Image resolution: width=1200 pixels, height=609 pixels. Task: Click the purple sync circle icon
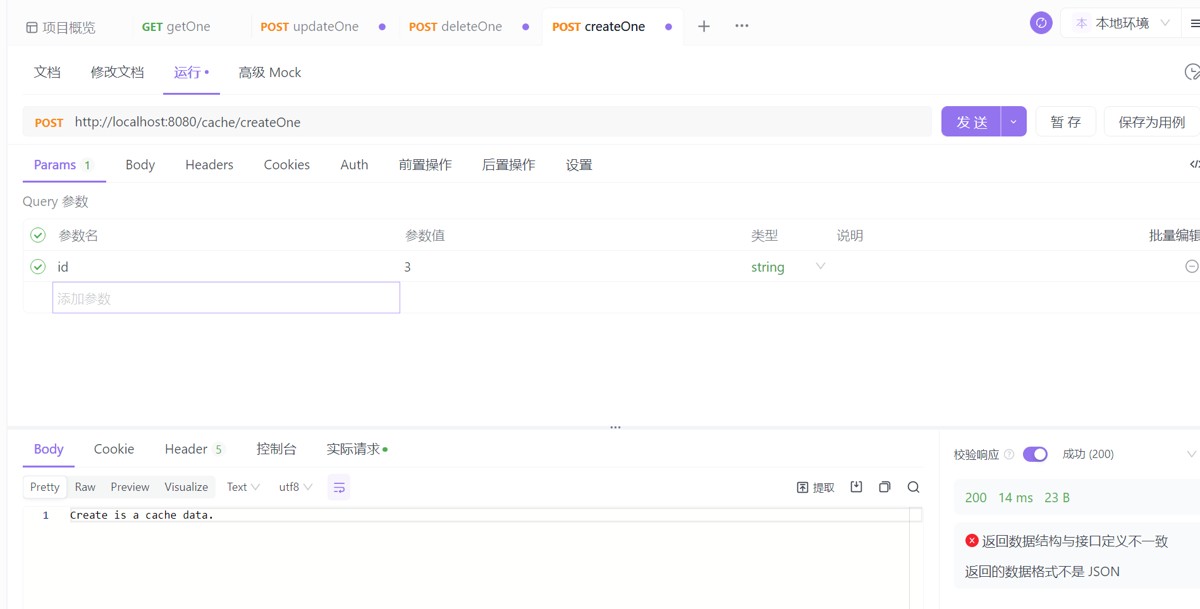(1041, 22)
